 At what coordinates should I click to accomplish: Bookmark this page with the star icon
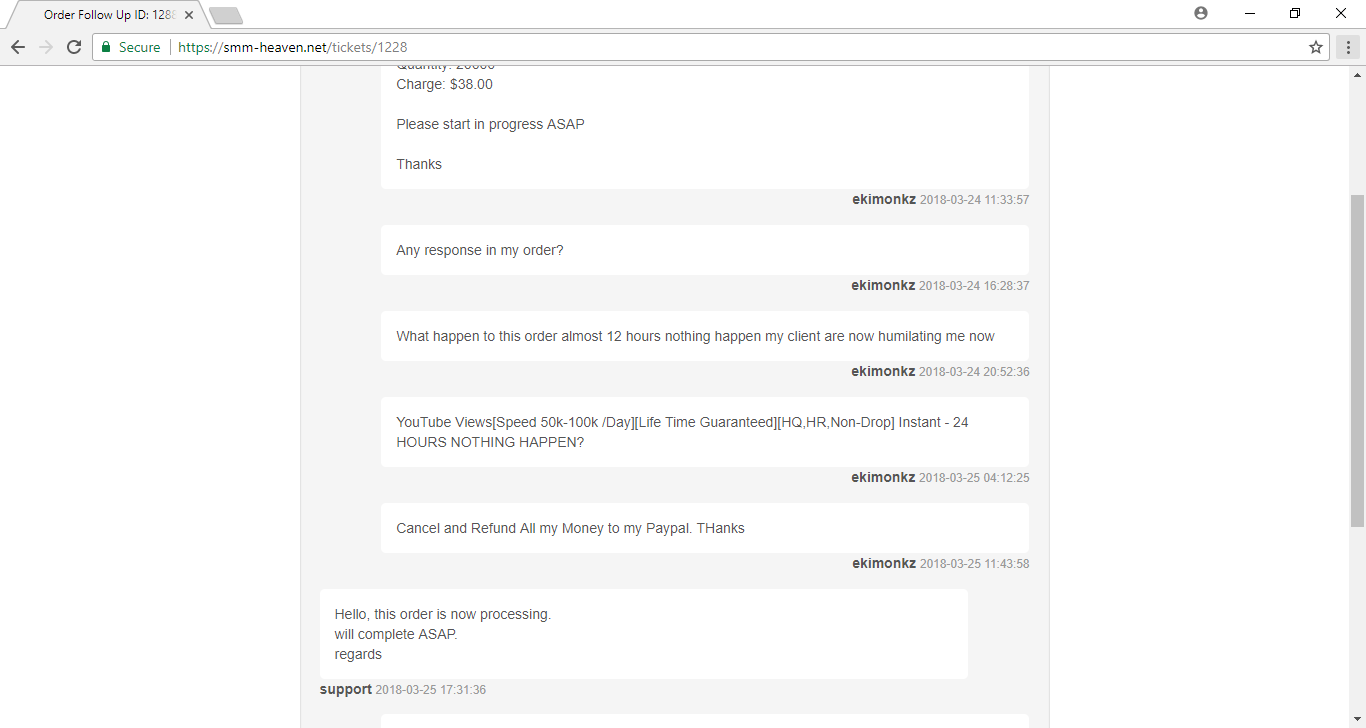1316,47
